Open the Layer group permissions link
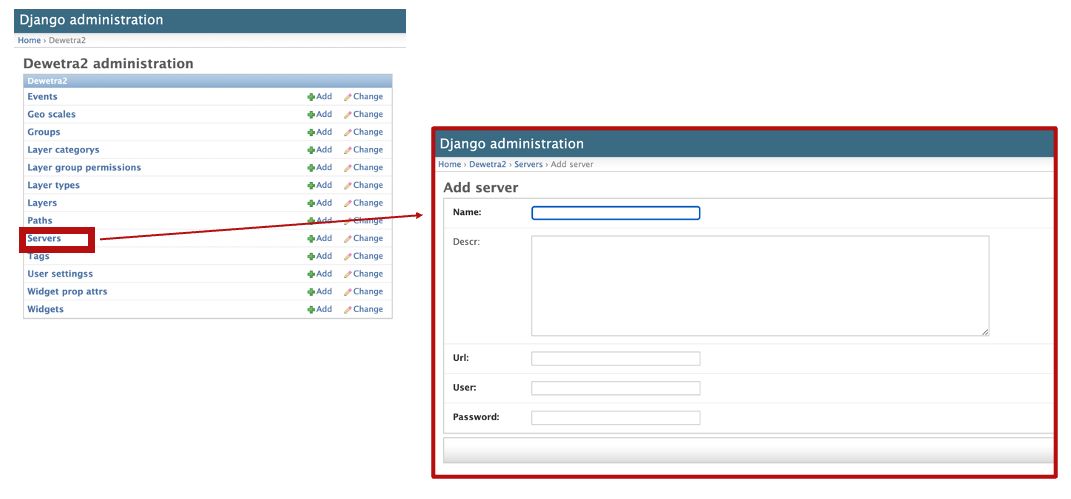 [x=84, y=167]
